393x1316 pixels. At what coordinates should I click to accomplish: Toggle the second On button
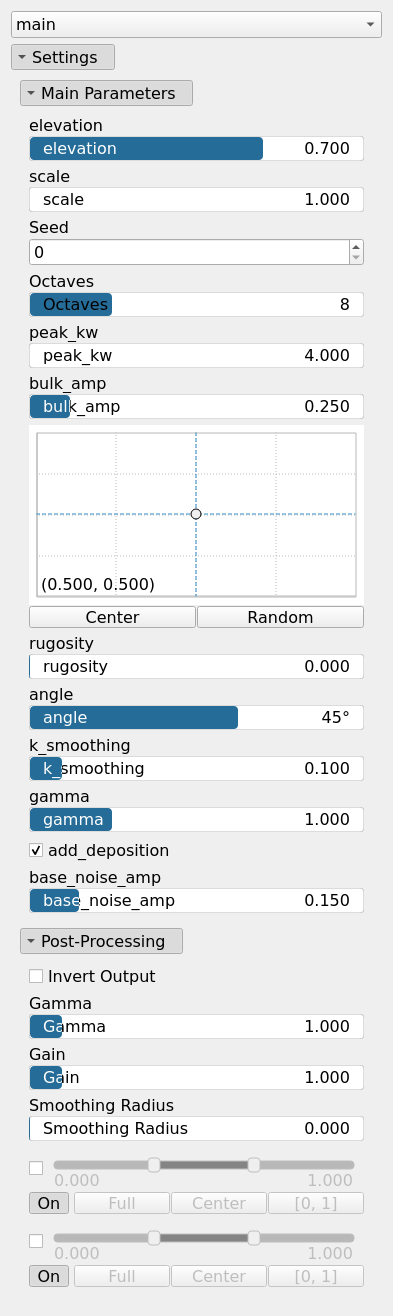[49, 1276]
